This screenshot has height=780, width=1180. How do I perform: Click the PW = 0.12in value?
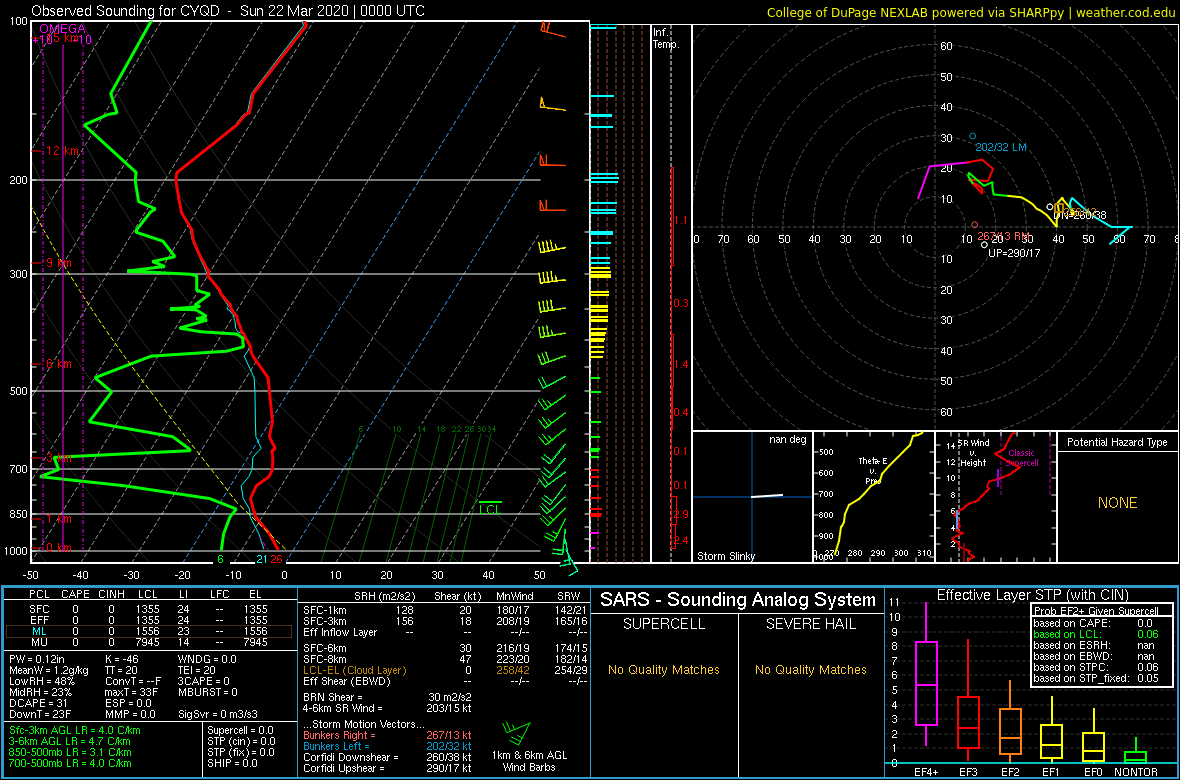pos(40,661)
